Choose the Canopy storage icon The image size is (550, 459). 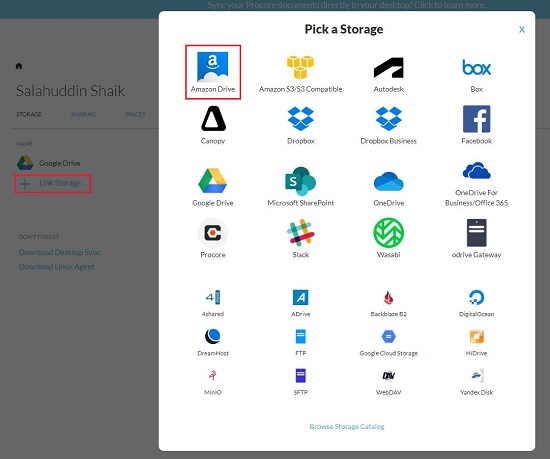tap(213, 119)
